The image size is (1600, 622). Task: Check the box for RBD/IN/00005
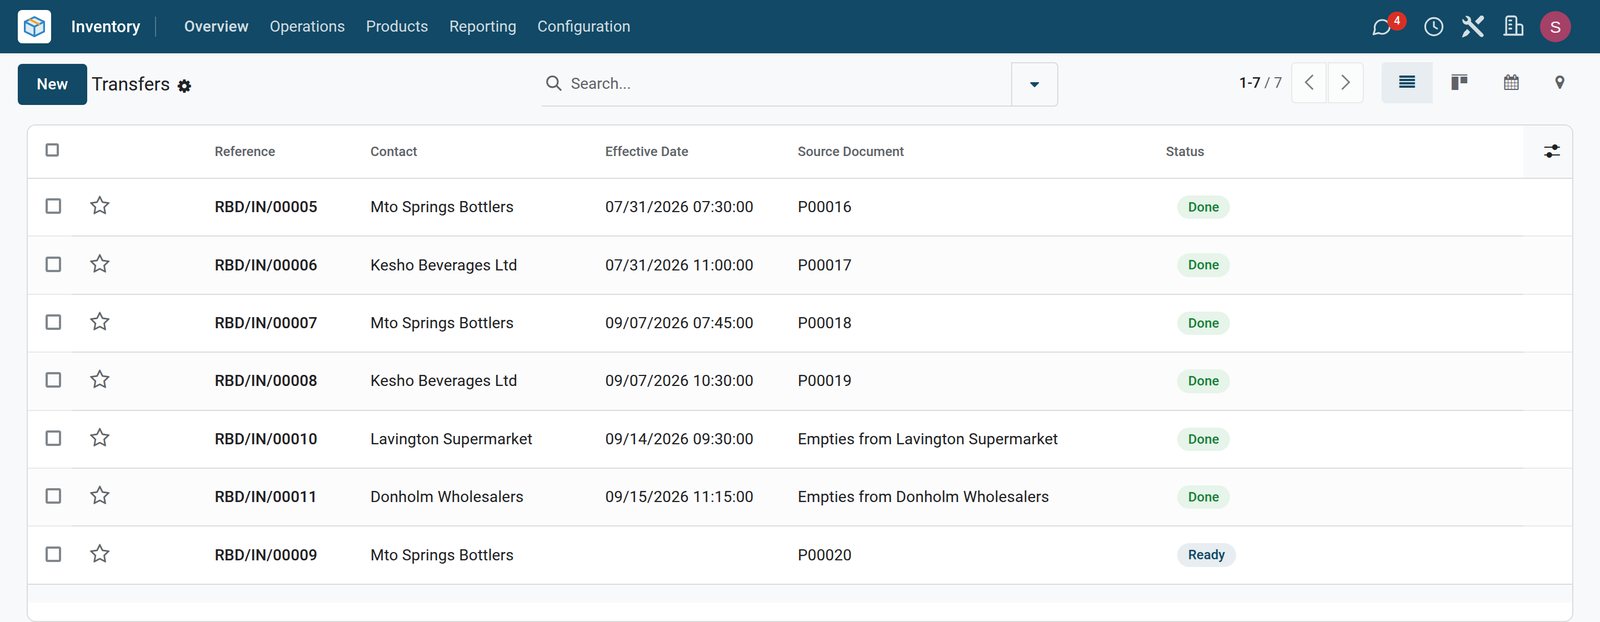[53, 206]
